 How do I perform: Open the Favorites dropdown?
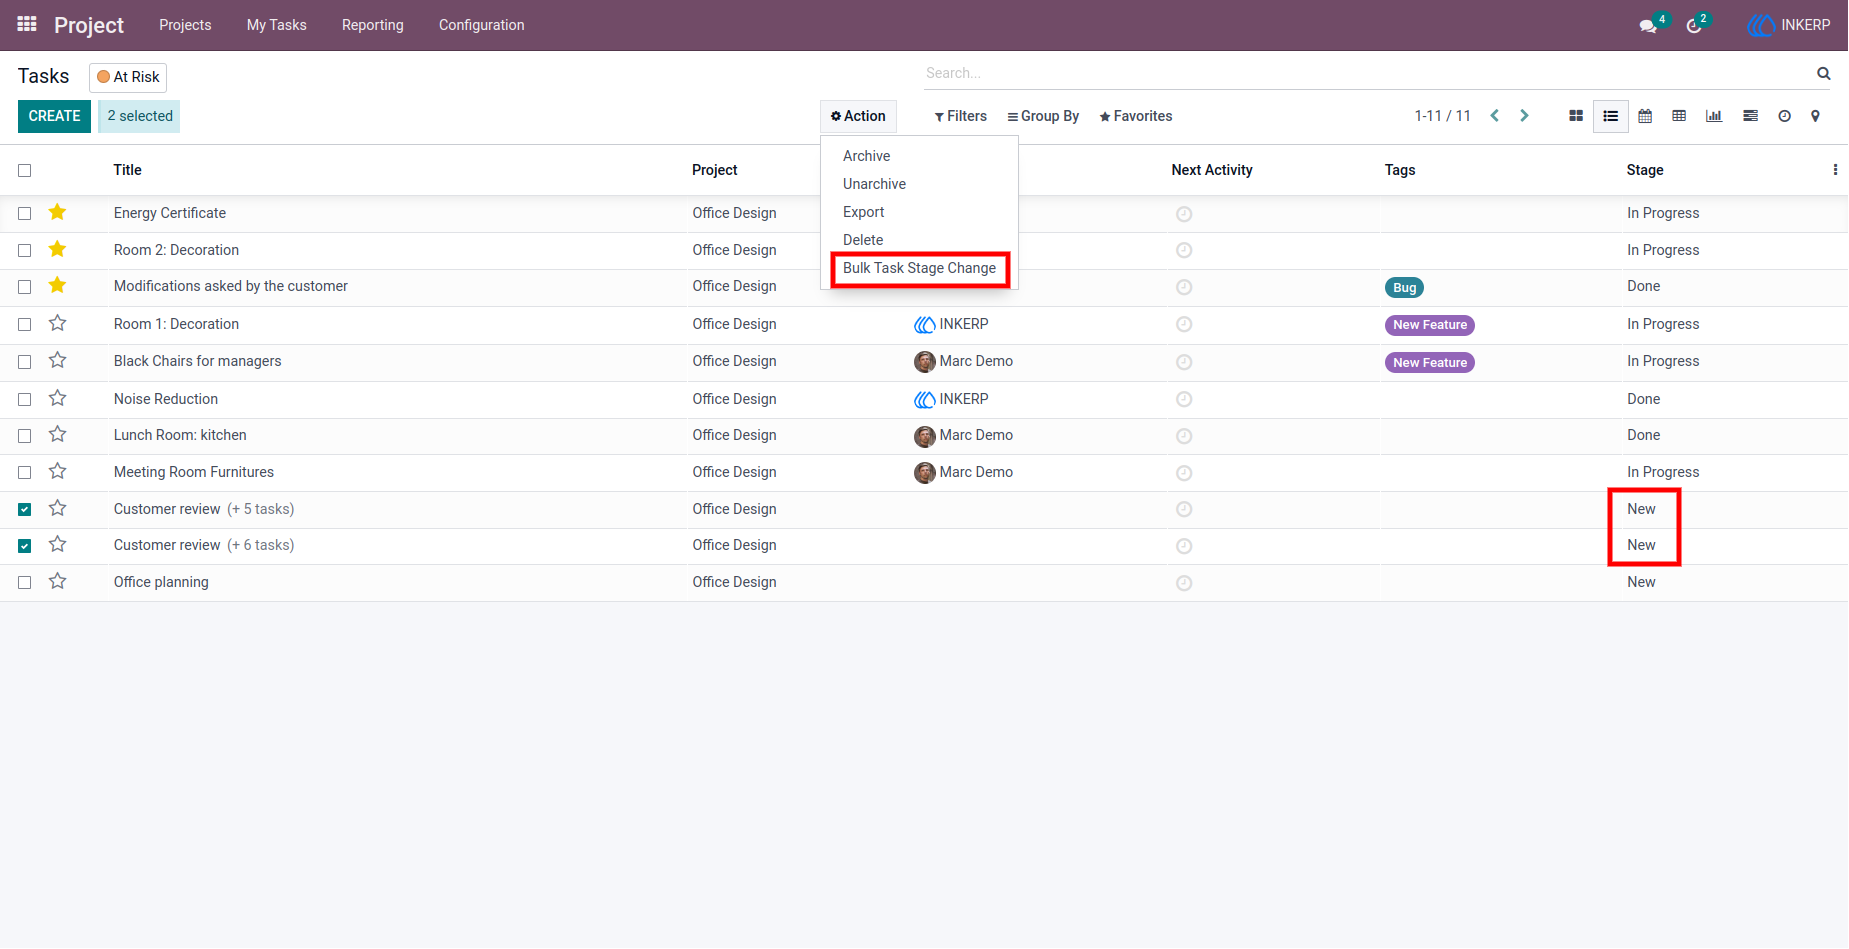1135,116
